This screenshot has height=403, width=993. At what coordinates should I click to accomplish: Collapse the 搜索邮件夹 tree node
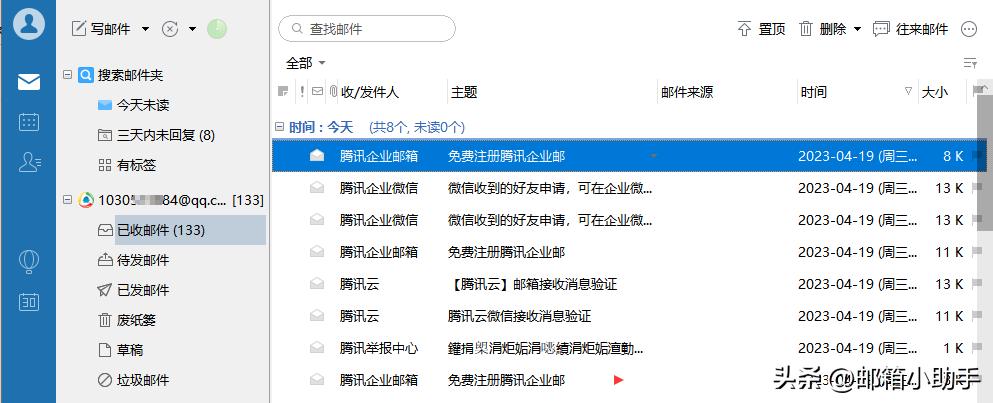(68, 75)
